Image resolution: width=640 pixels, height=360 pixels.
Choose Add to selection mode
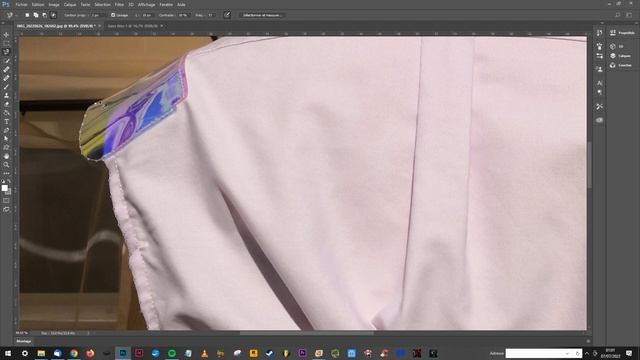point(36,15)
